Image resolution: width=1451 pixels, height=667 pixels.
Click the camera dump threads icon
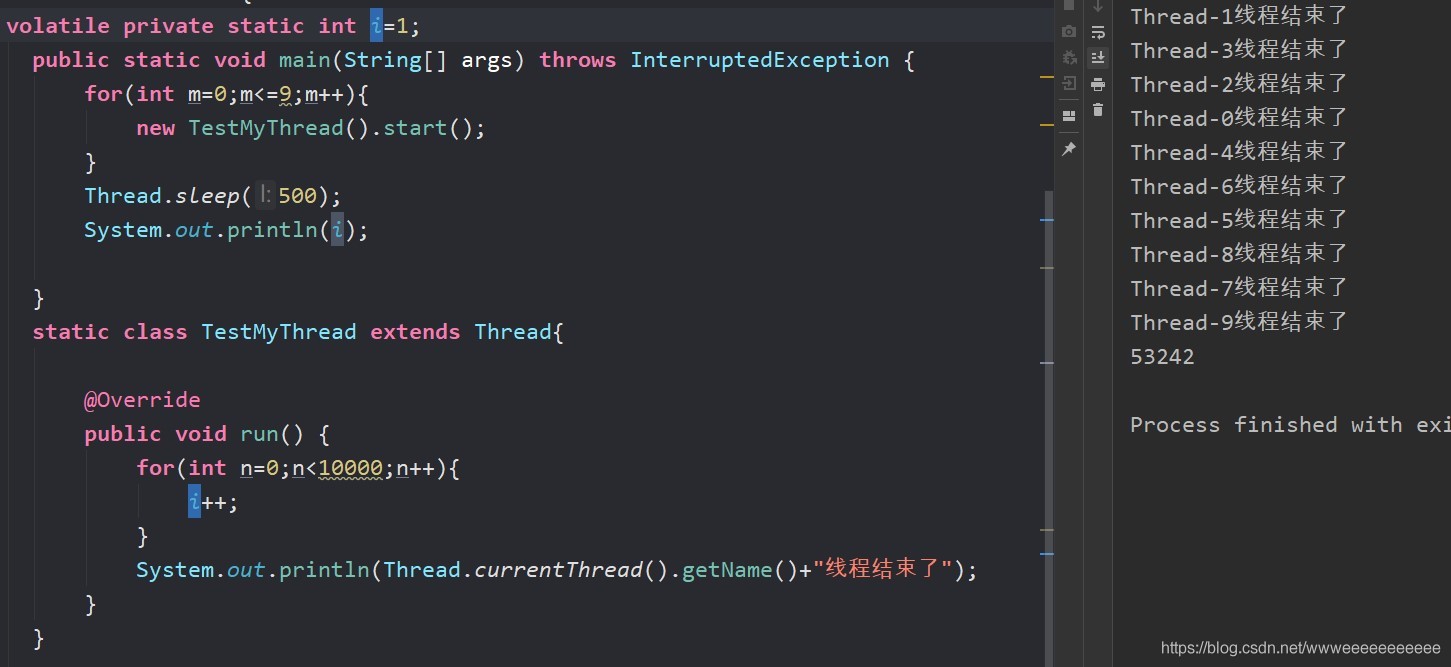(1069, 31)
